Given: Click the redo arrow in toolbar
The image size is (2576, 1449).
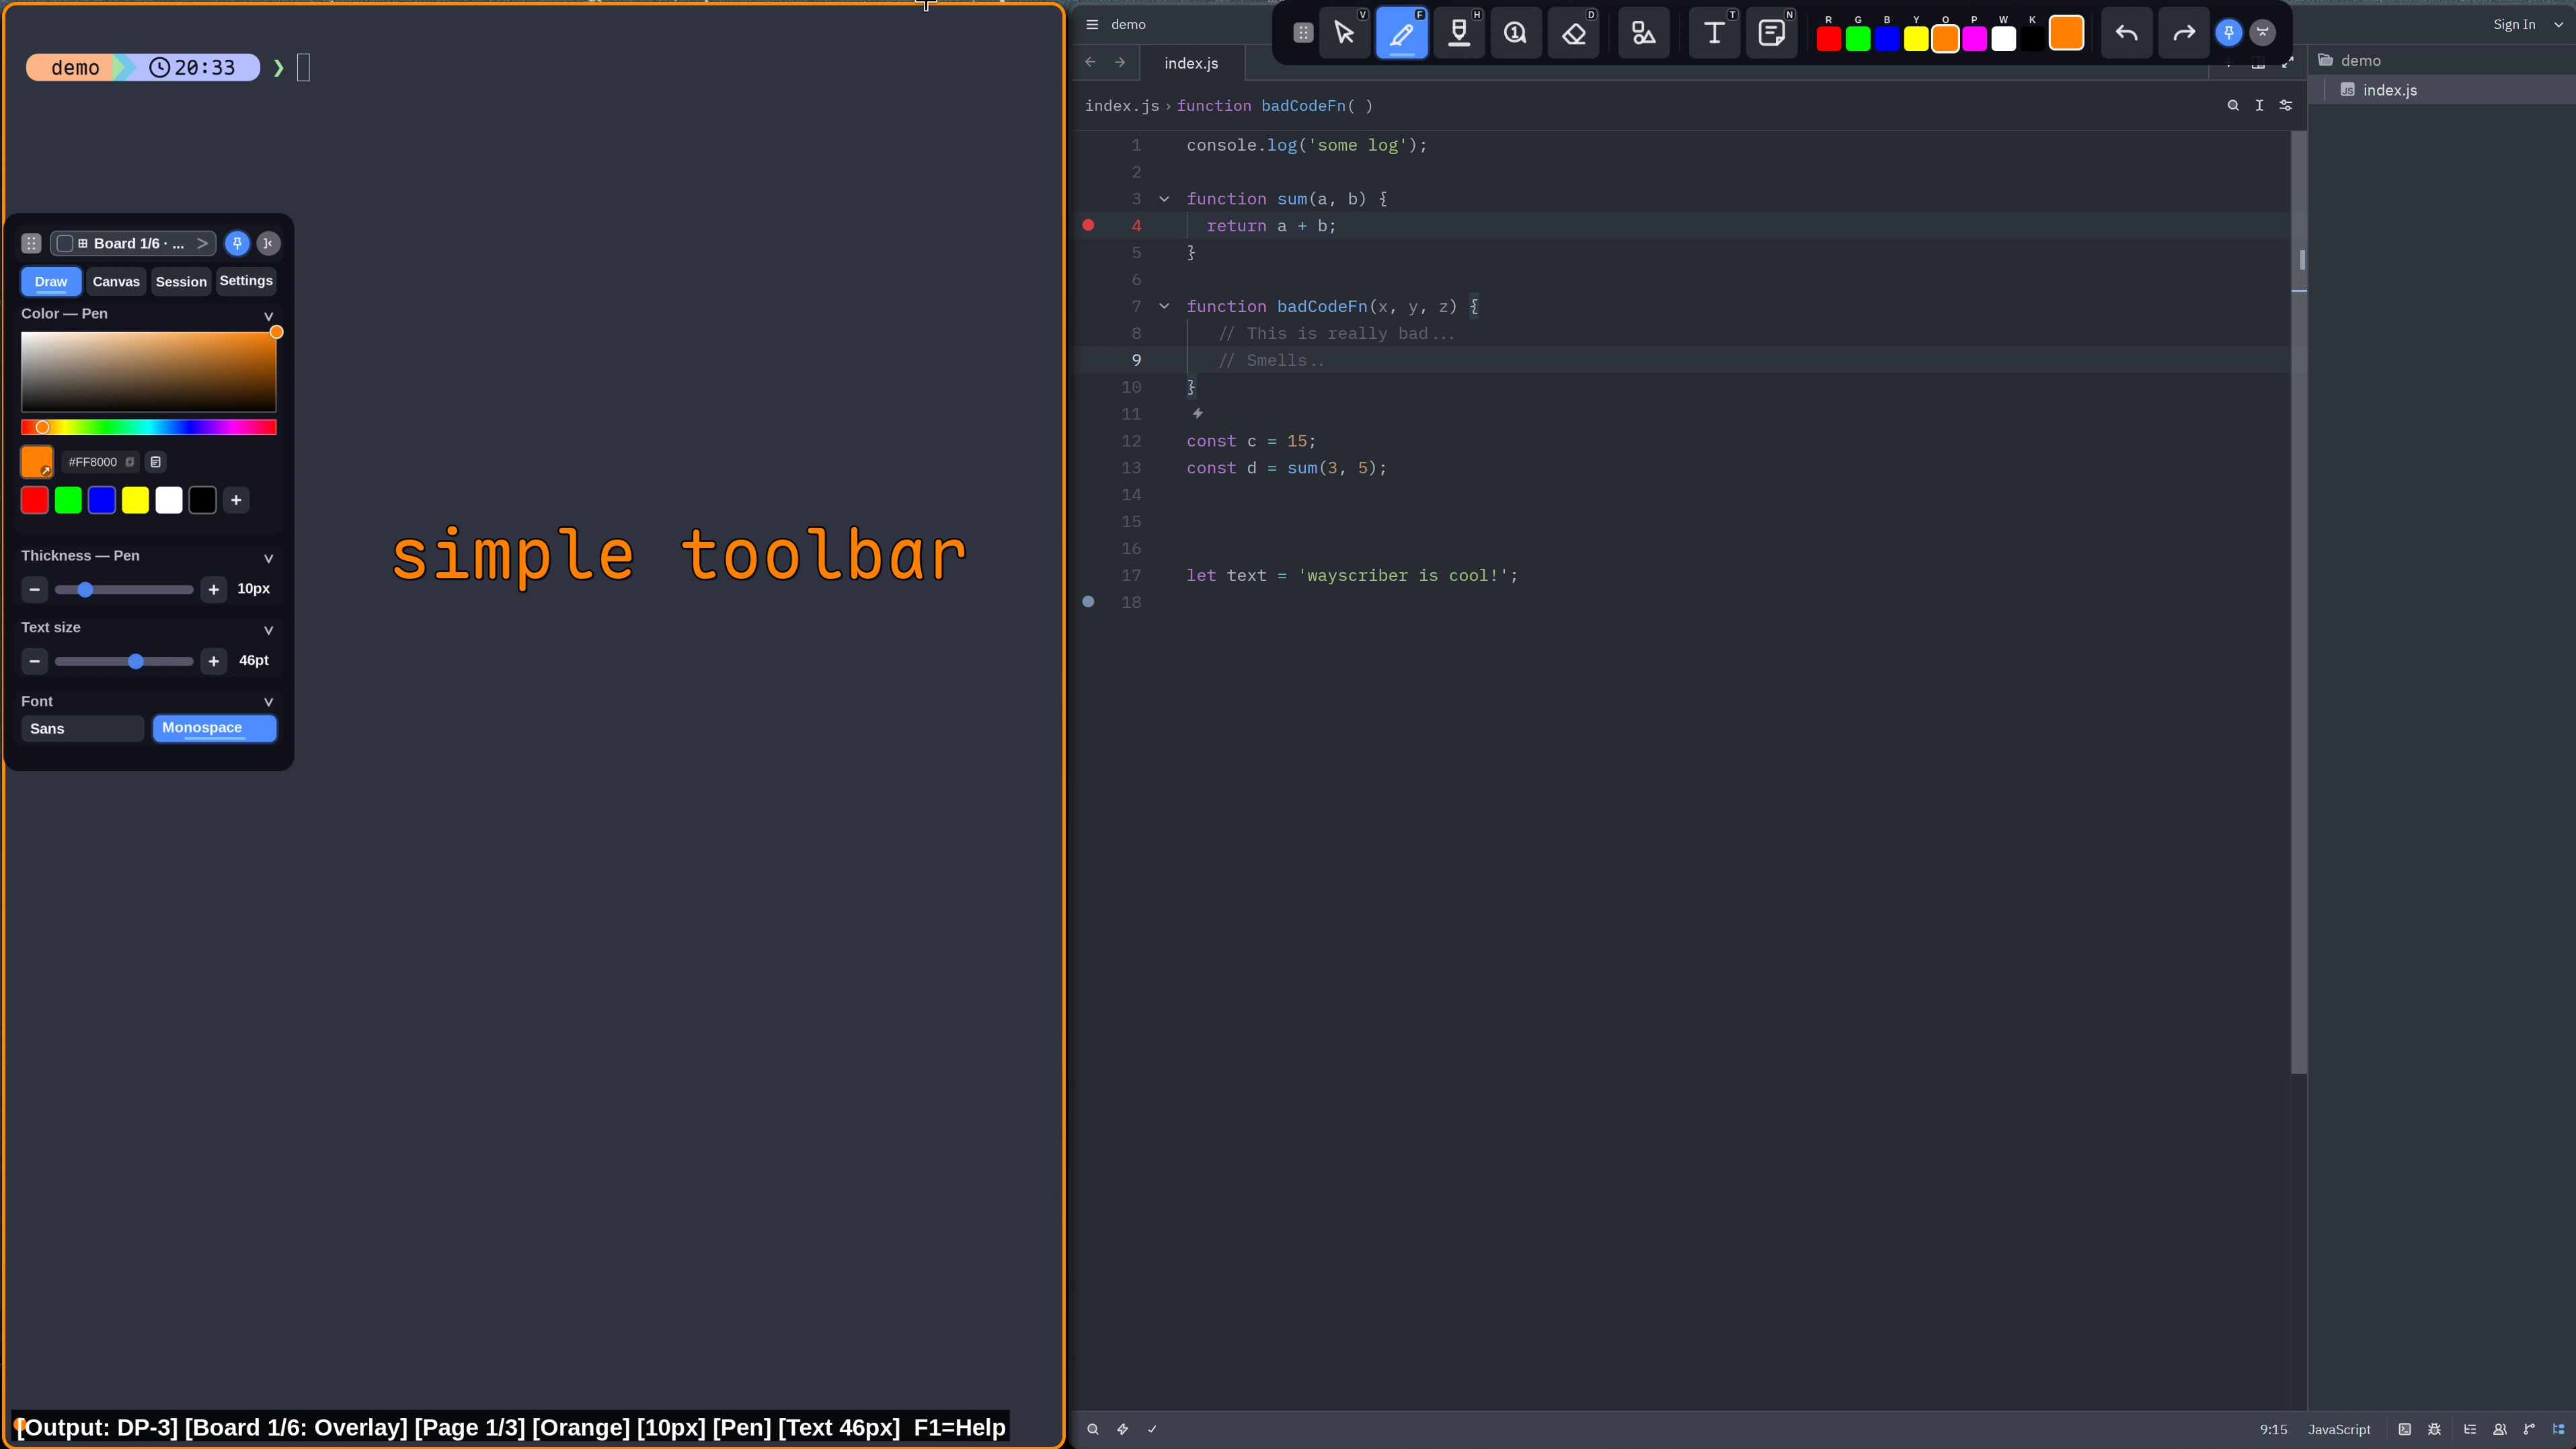Looking at the screenshot, I should pyautogui.click(x=2184, y=33).
